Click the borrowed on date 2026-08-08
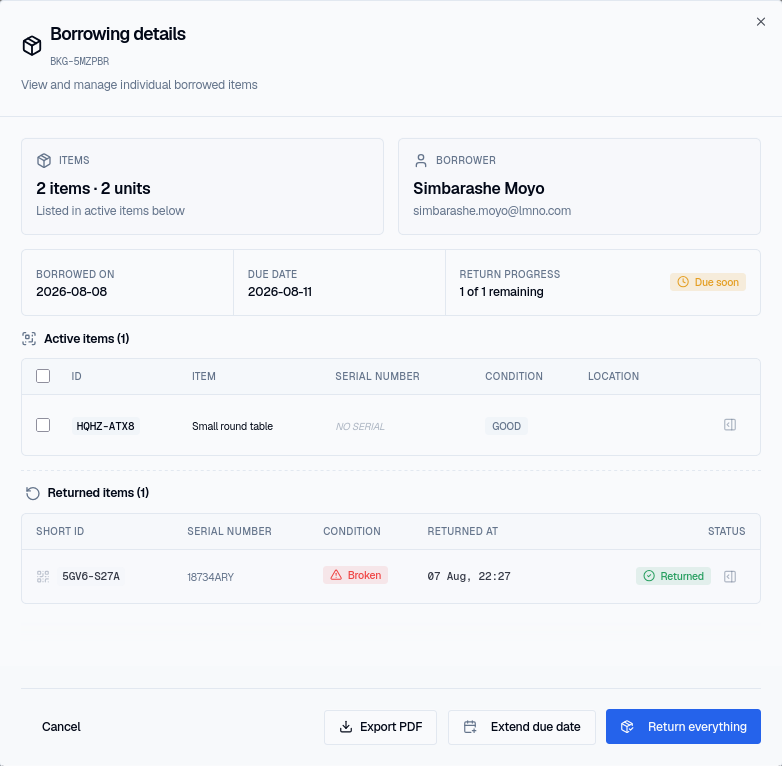Viewport: 782px width, 766px height. pyautogui.click(x=71, y=292)
